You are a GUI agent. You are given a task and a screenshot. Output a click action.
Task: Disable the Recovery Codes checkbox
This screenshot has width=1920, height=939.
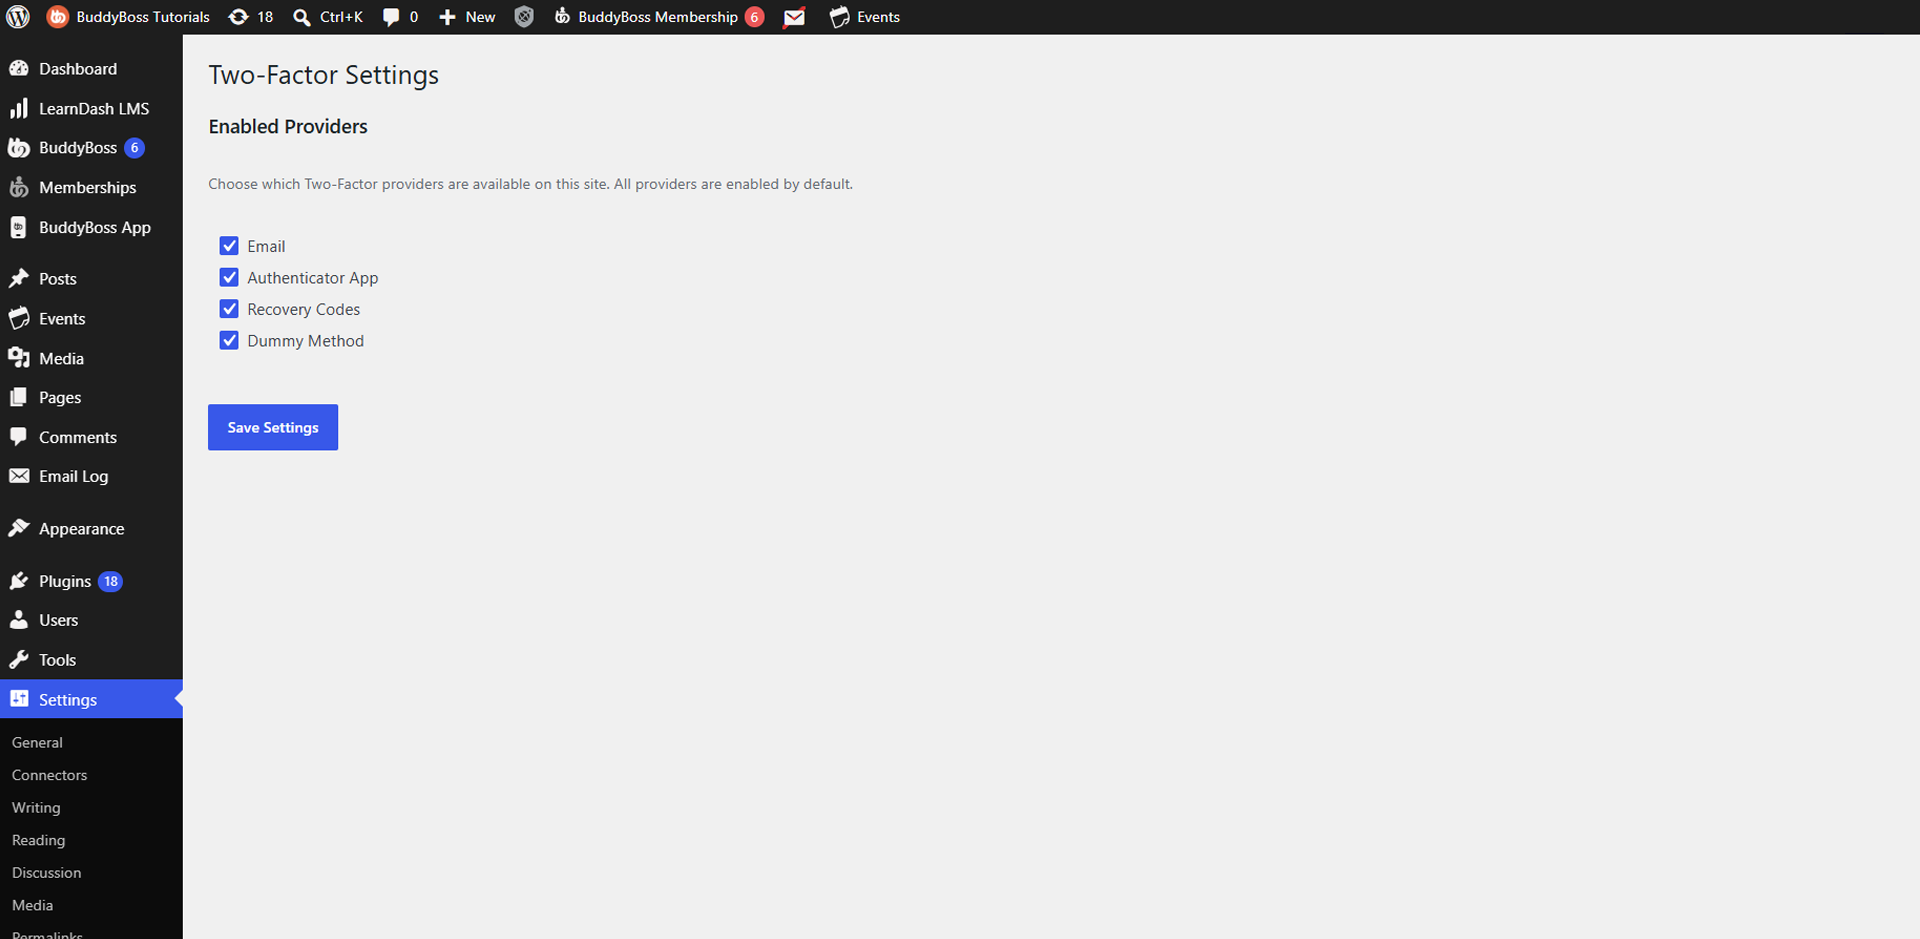pos(229,309)
